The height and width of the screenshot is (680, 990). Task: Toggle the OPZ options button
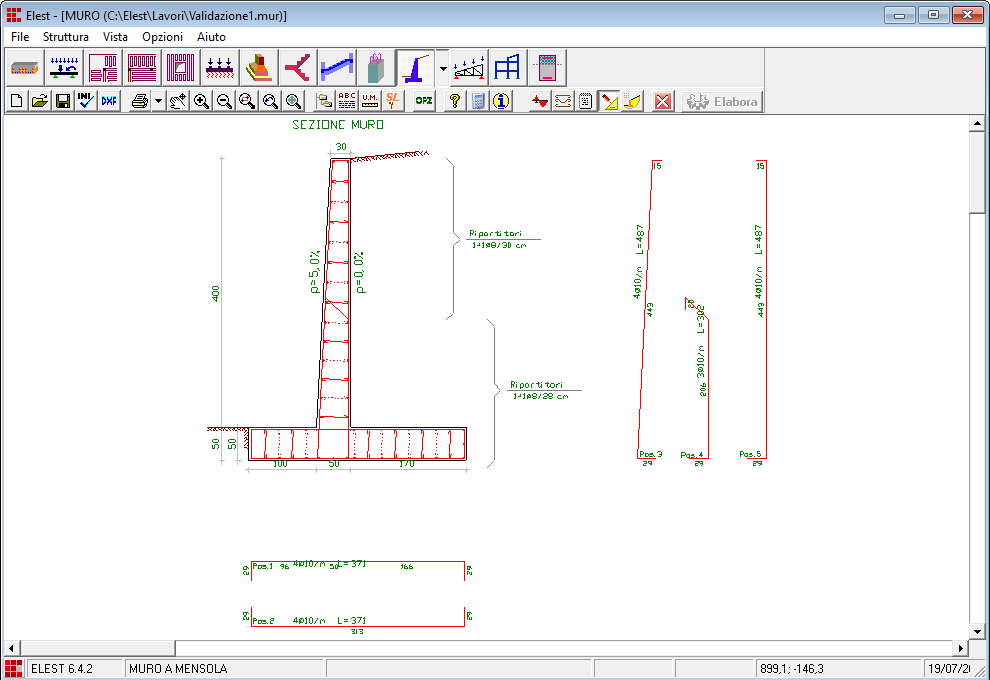[424, 101]
